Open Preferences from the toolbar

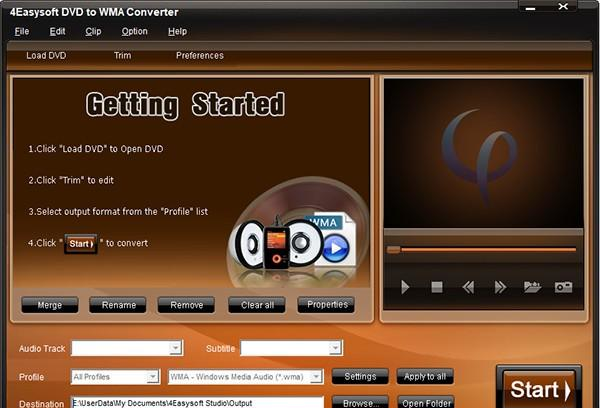pos(200,55)
